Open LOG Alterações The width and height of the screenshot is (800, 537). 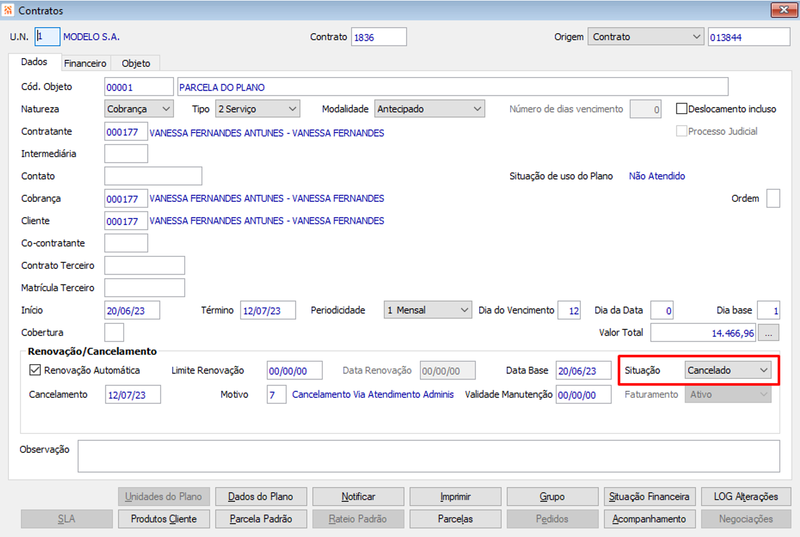pyautogui.click(x=746, y=496)
